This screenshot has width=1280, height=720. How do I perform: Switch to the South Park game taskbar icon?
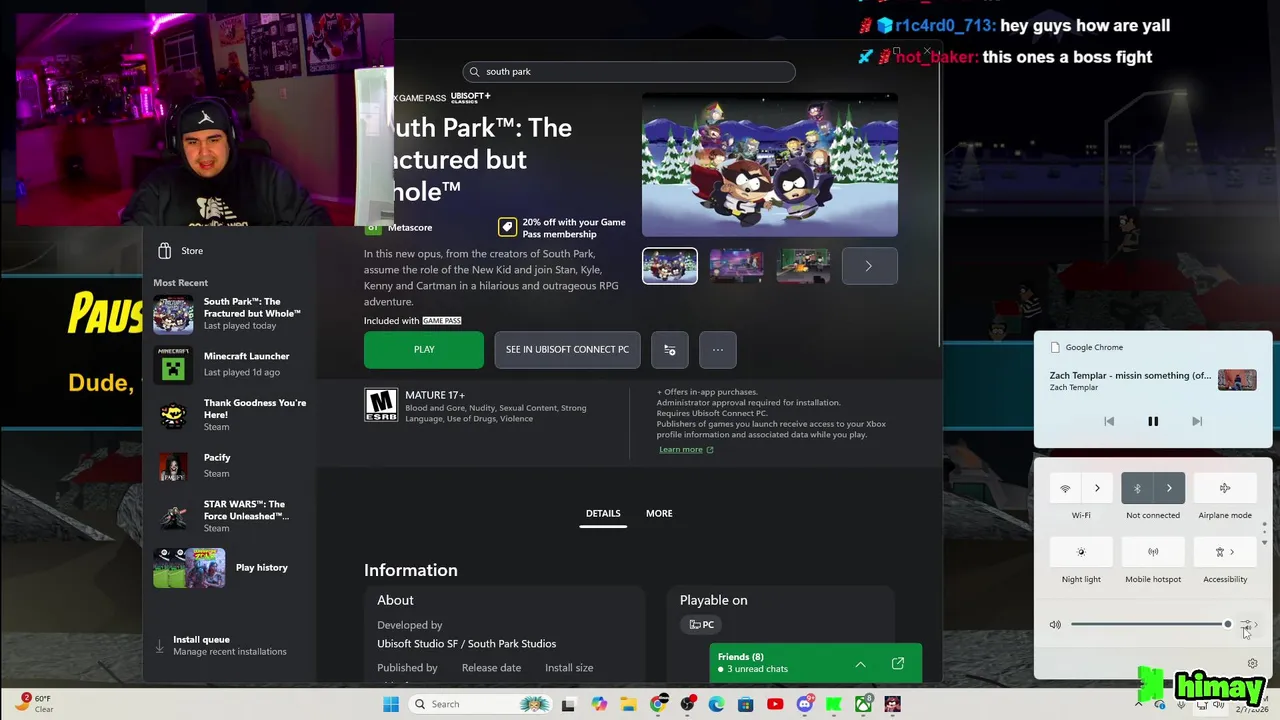click(893, 704)
